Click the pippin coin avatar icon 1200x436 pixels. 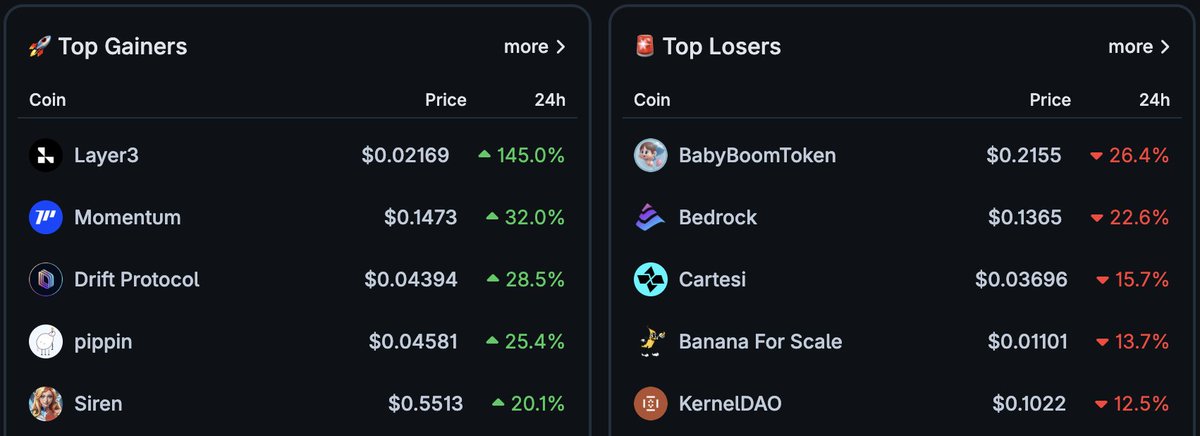click(46, 342)
